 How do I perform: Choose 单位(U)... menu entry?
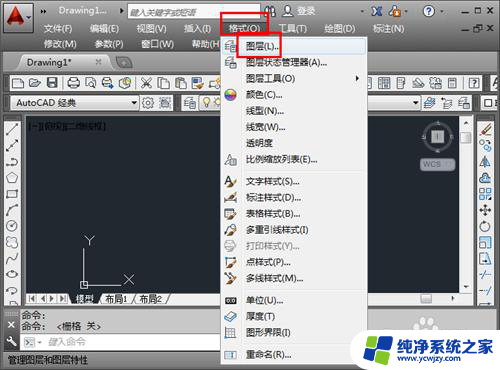click(294, 300)
